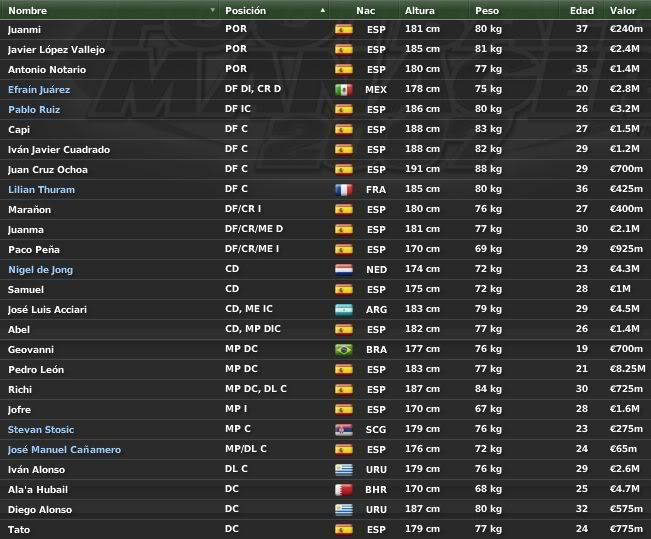Image resolution: width=651 pixels, height=539 pixels.
Task: Open player profile link Pablo Ruiz
Action: point(34,110)
